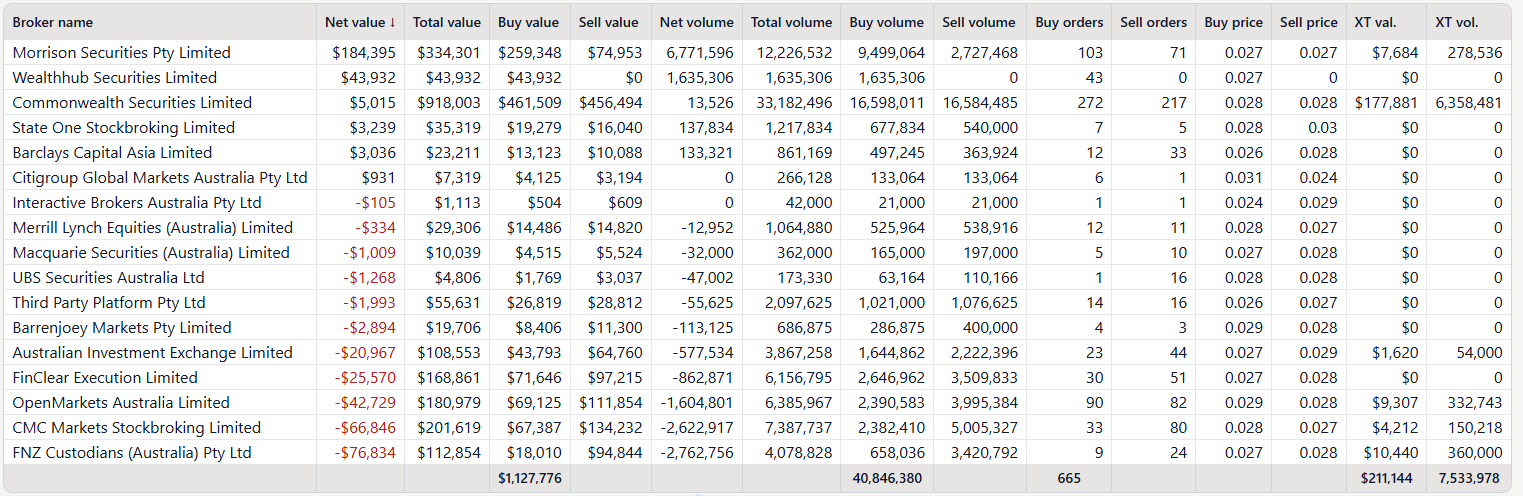Select Barrenjoey Markets Pty Limited name
Screen dimensions: 1523x496
(122, 327)
